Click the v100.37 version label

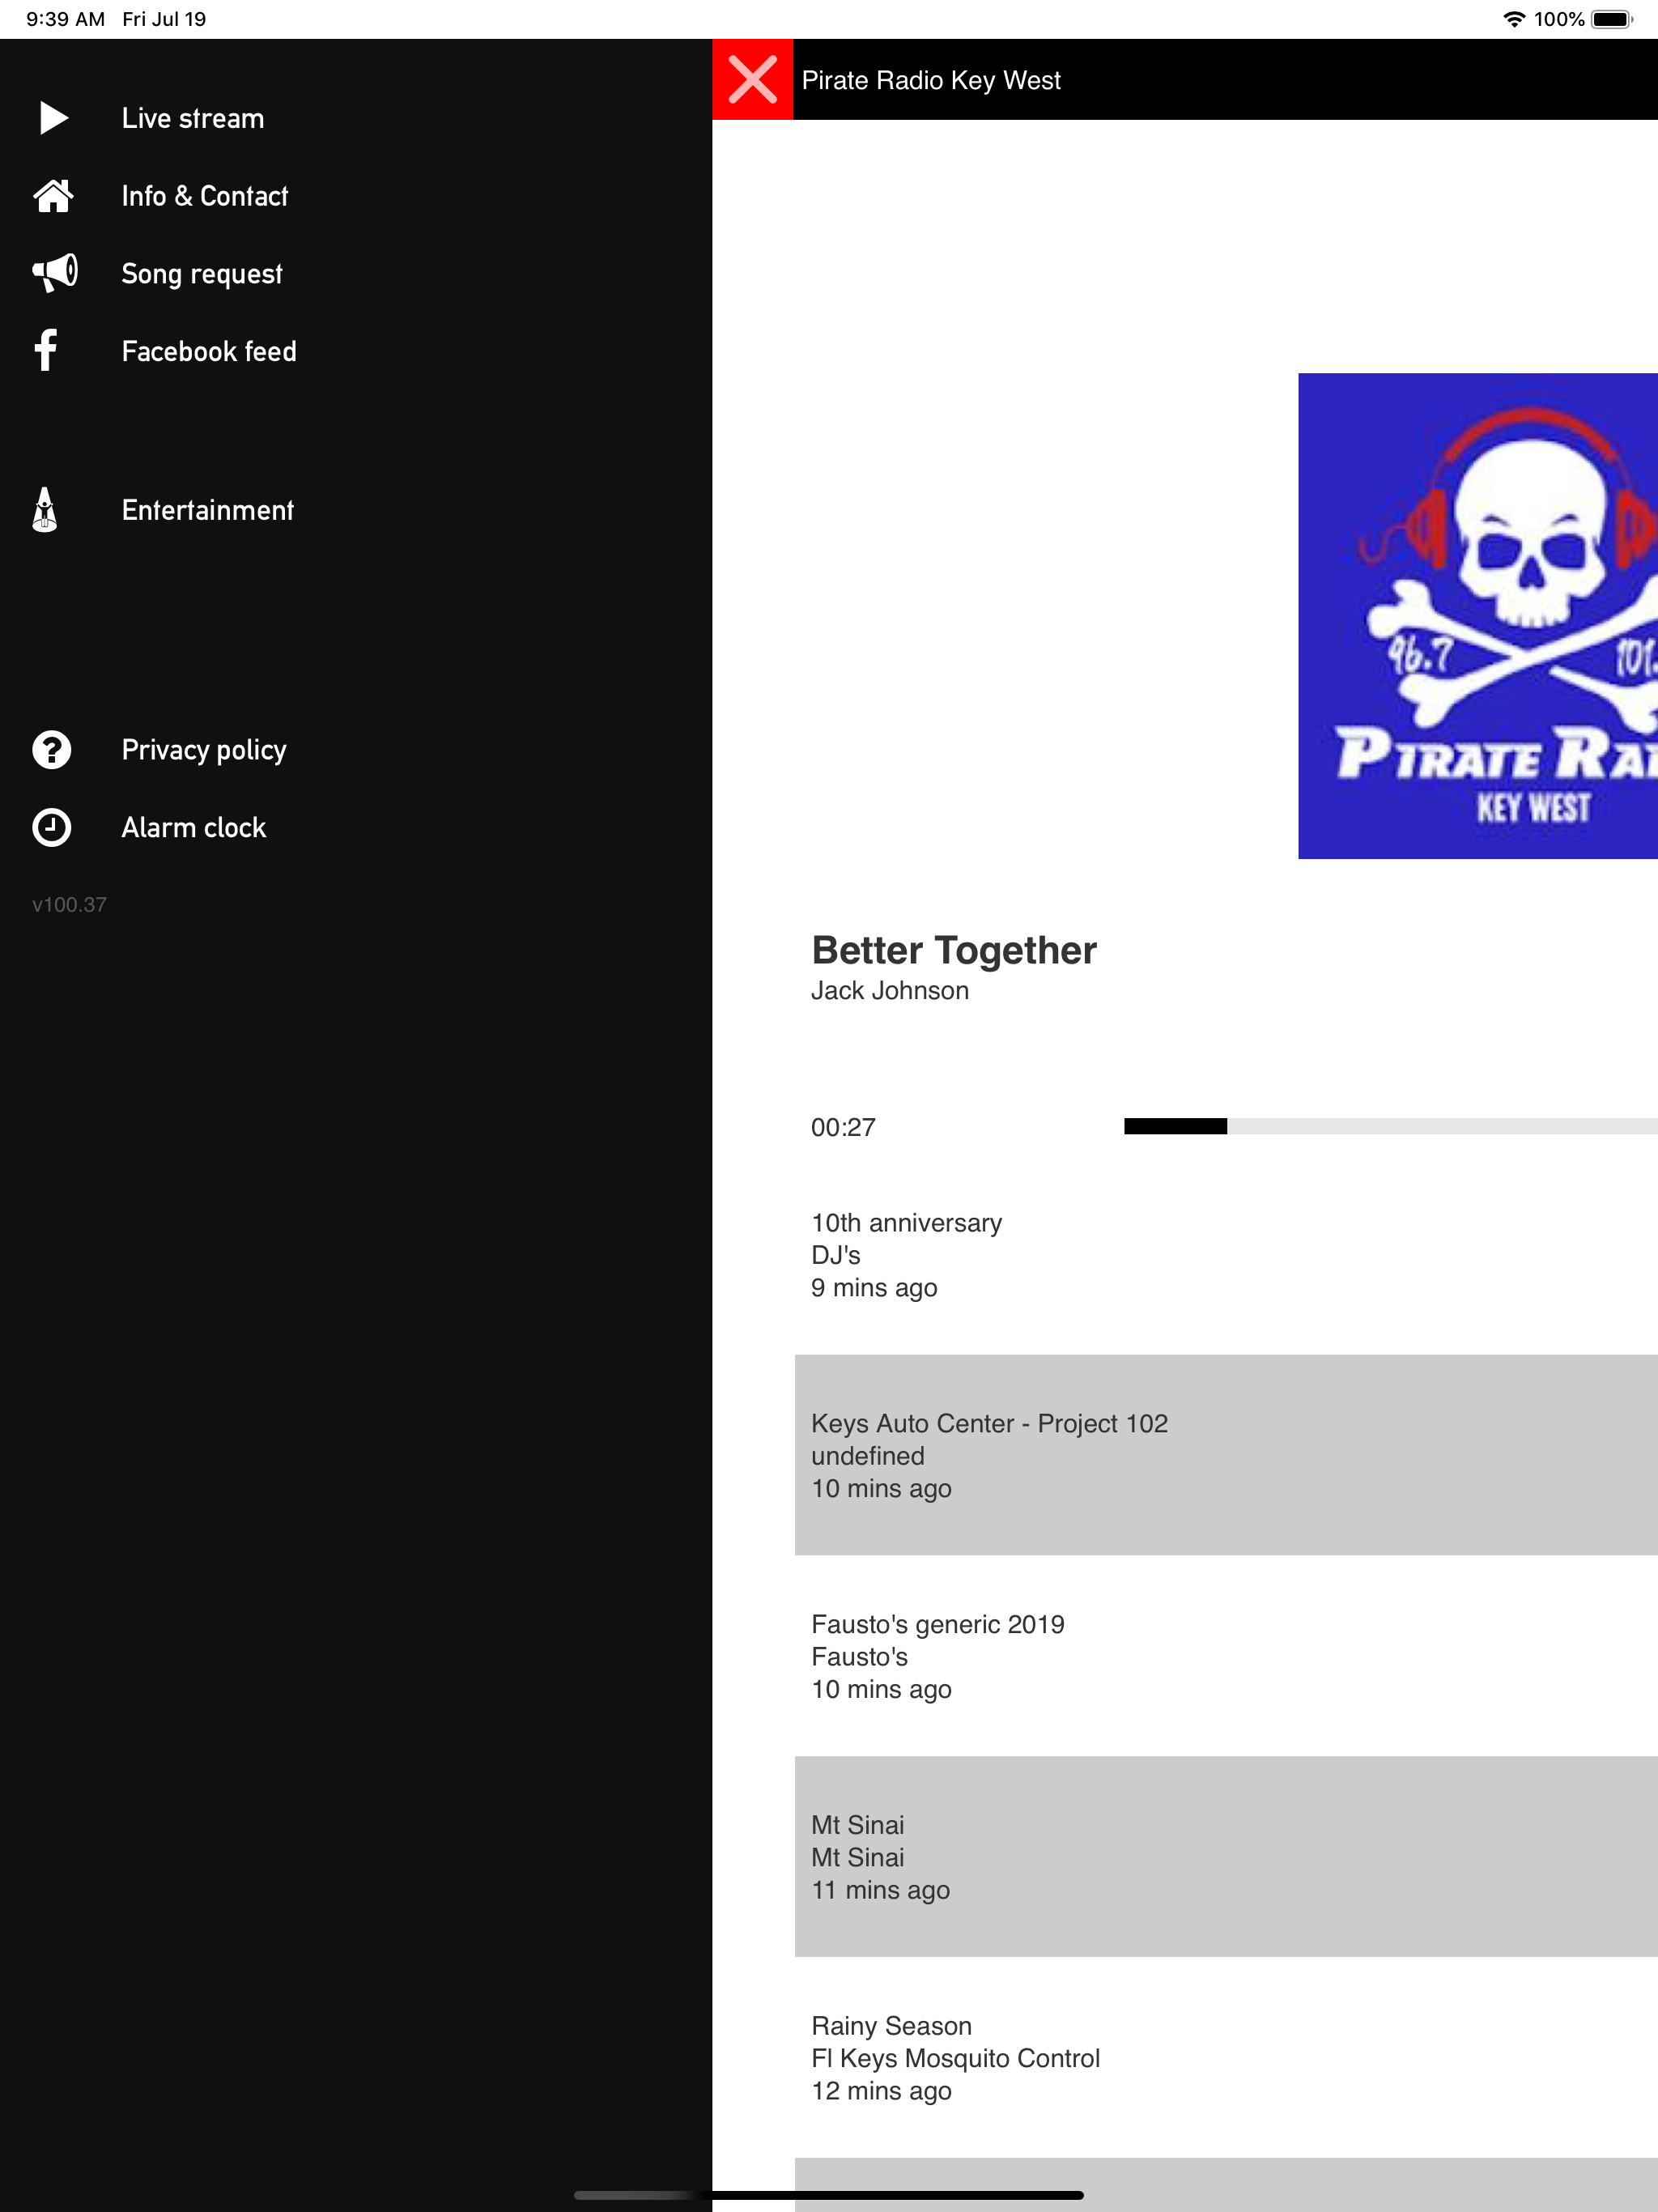click(x=69, y=904)
